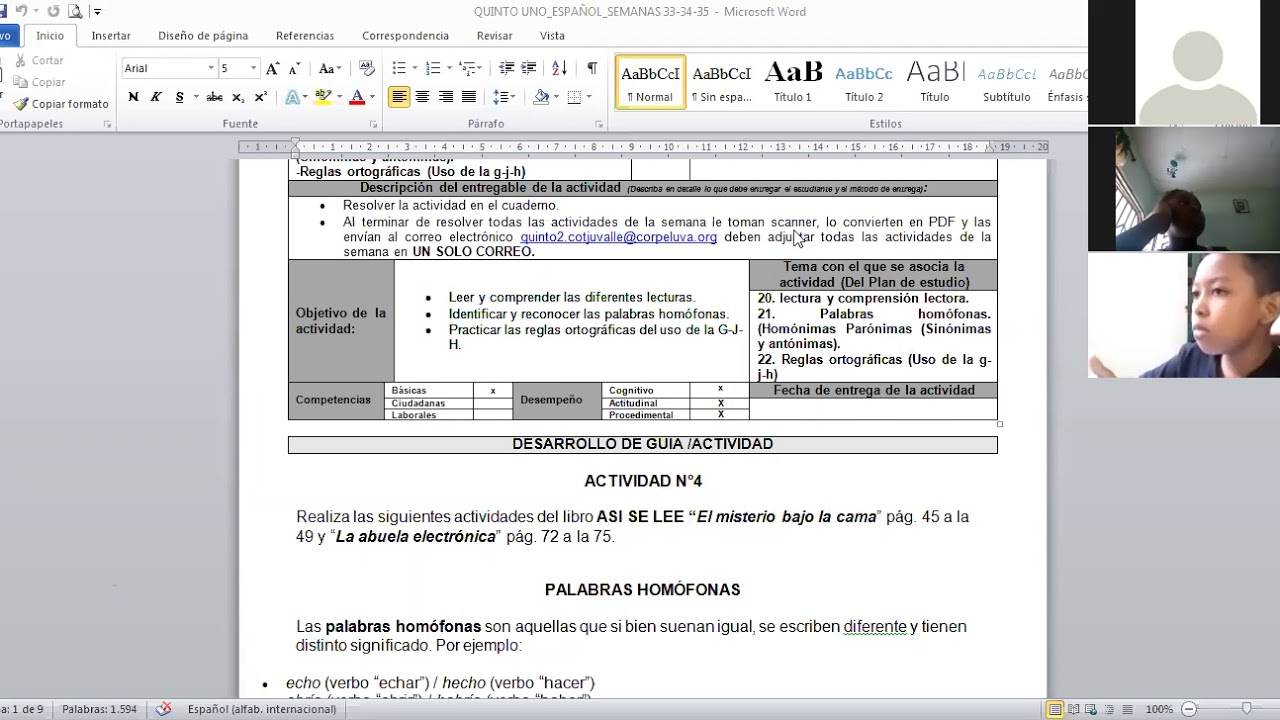The width and height of the screenshot is (1280, 720).
Task: Open the Change Case (Aa) menu
Action: pyautogui.click(x=328, y=68)
